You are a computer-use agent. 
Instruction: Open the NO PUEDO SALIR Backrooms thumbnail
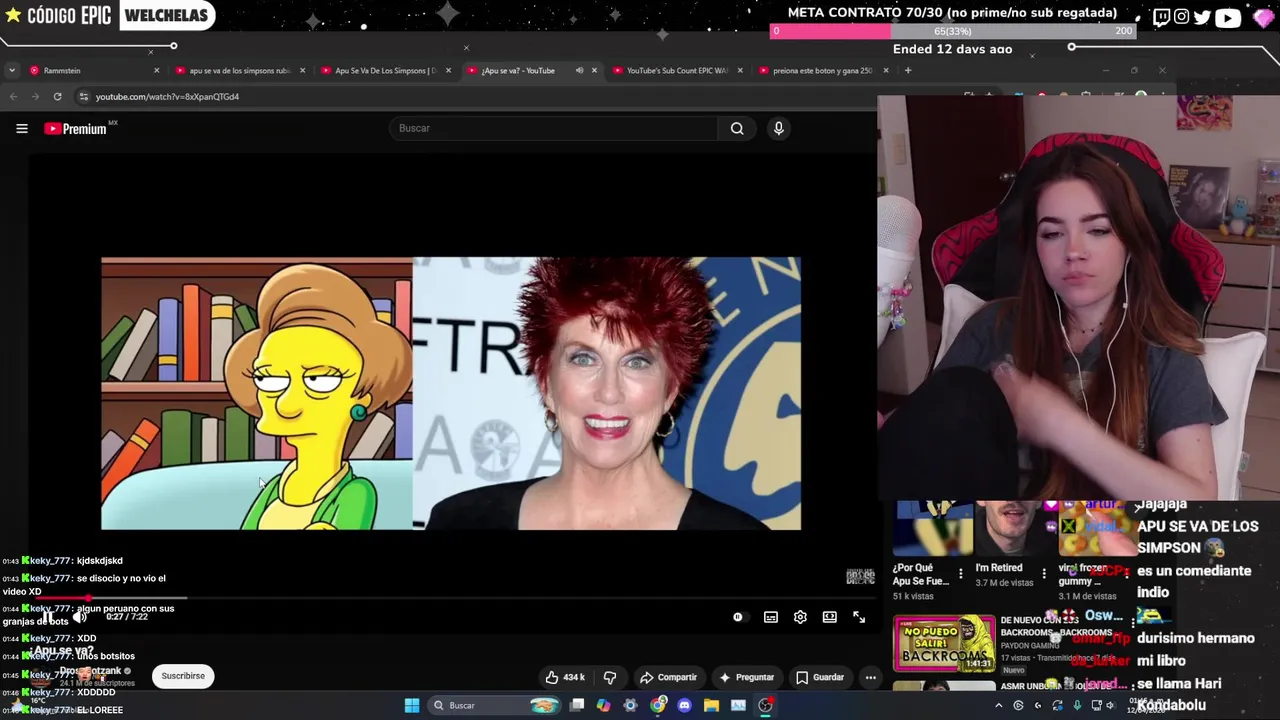coord(944,642)
